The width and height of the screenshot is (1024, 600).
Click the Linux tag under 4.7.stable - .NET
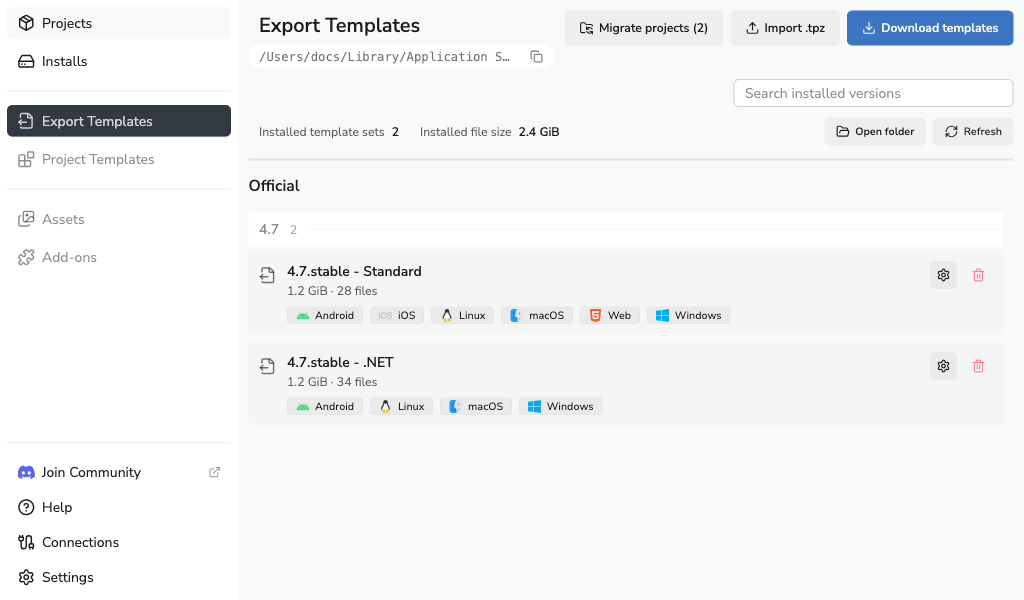(x=401, y=406)
